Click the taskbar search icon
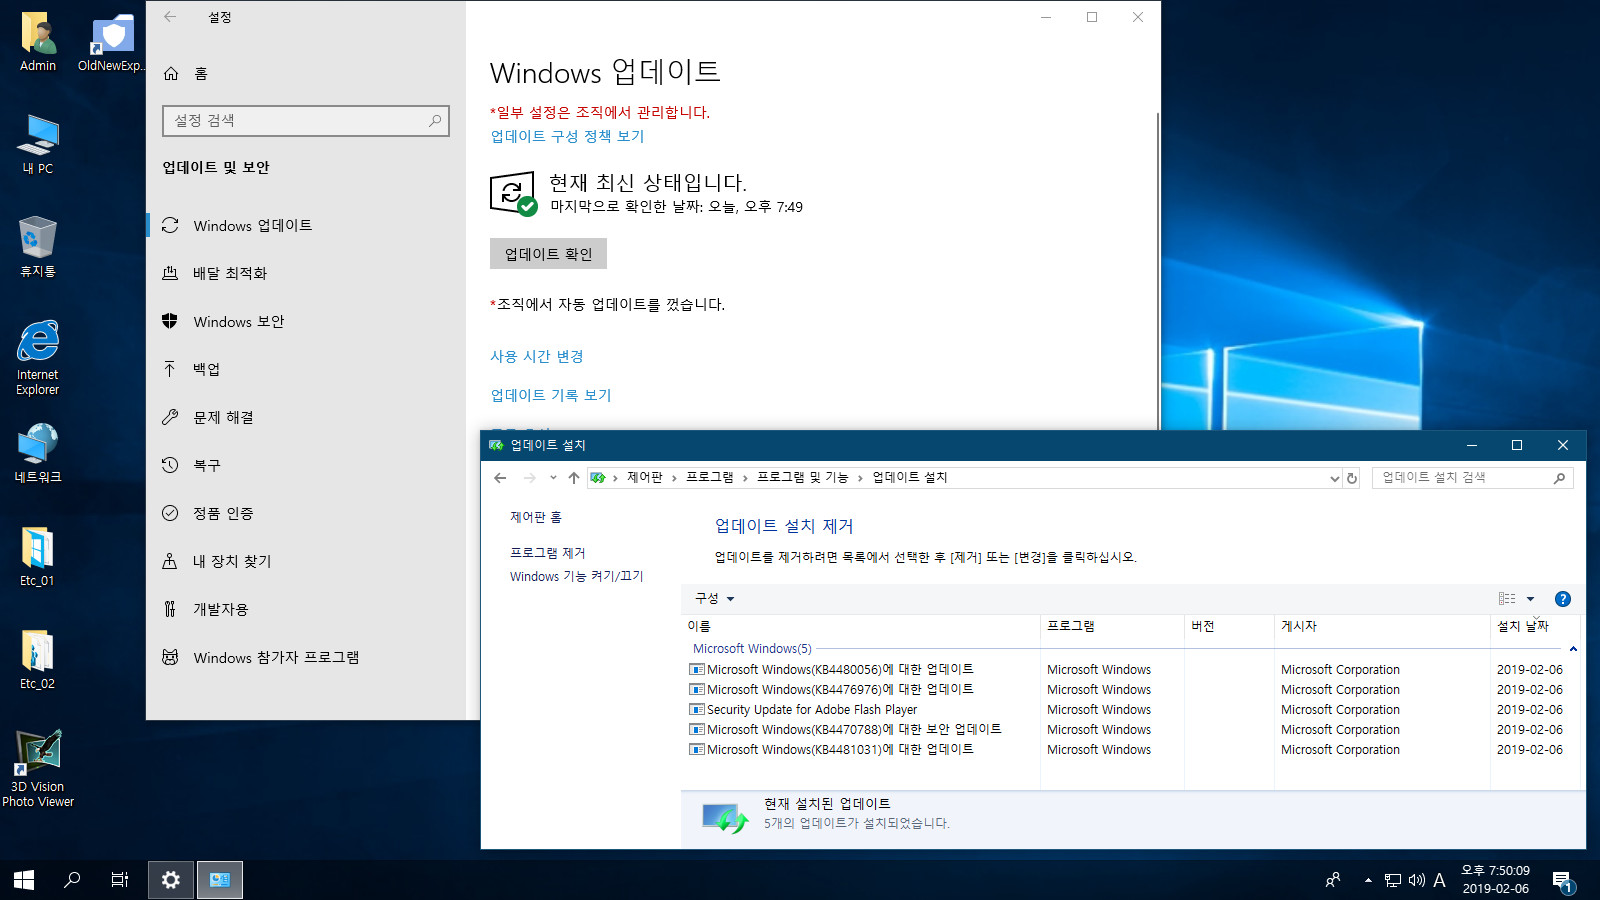 [72, 880]
